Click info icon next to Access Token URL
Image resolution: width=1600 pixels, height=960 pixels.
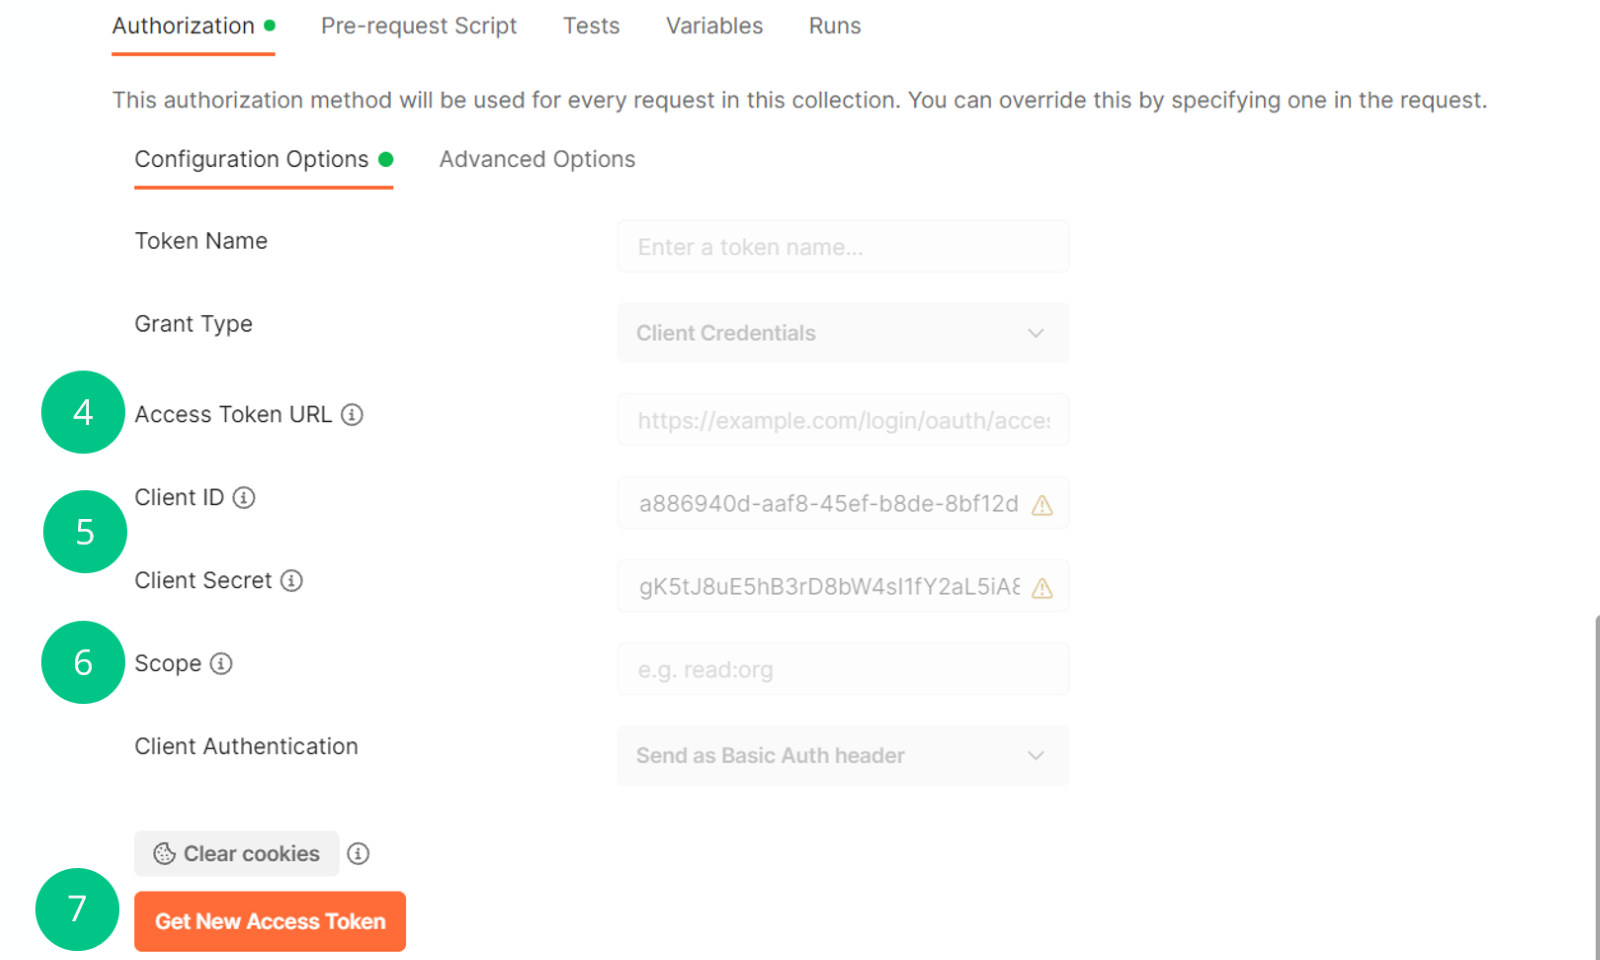pyautogui.click(x=352, y=414)
